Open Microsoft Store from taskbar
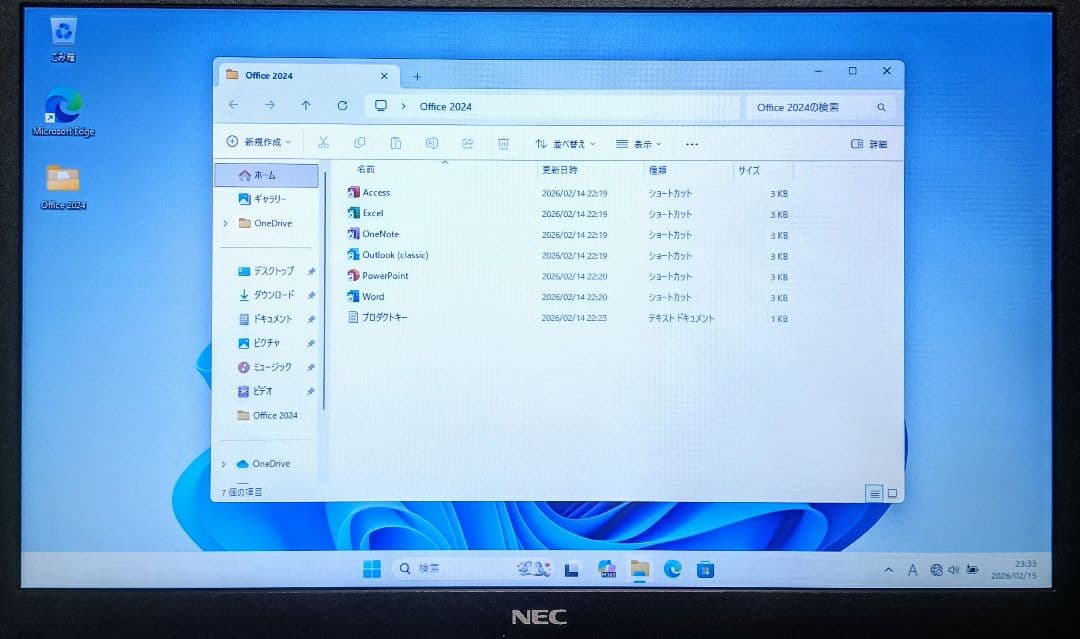Viewport: 1080px width, 639px height. 705,569
